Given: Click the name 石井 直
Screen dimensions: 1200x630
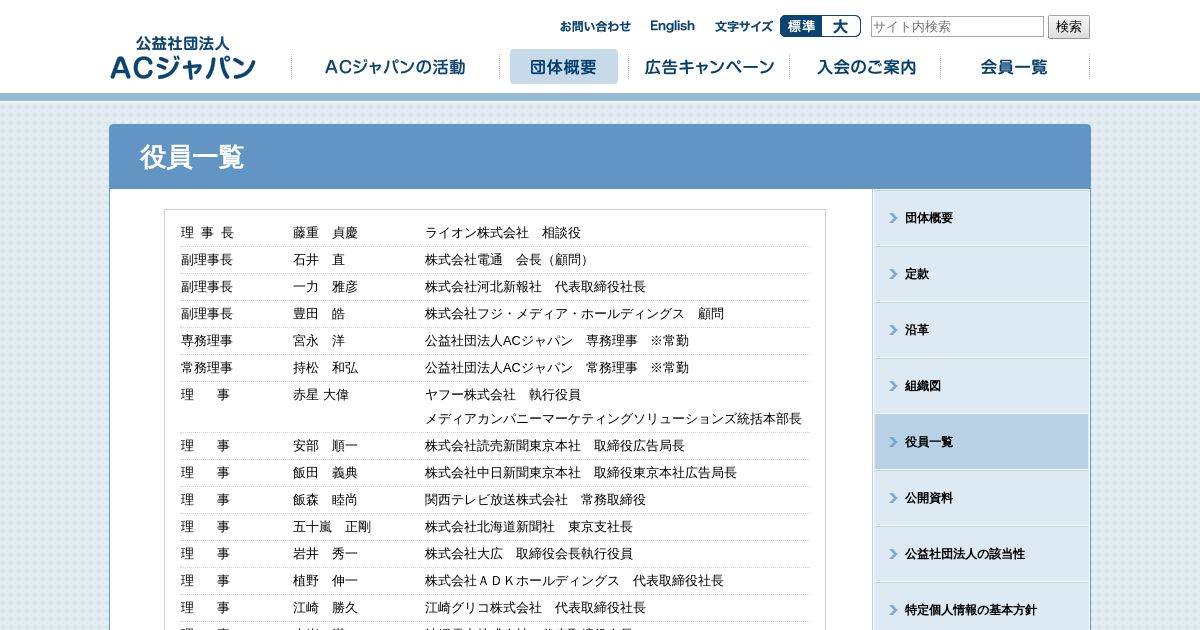Looking at the screenshot, I should (x=319, y=260).
